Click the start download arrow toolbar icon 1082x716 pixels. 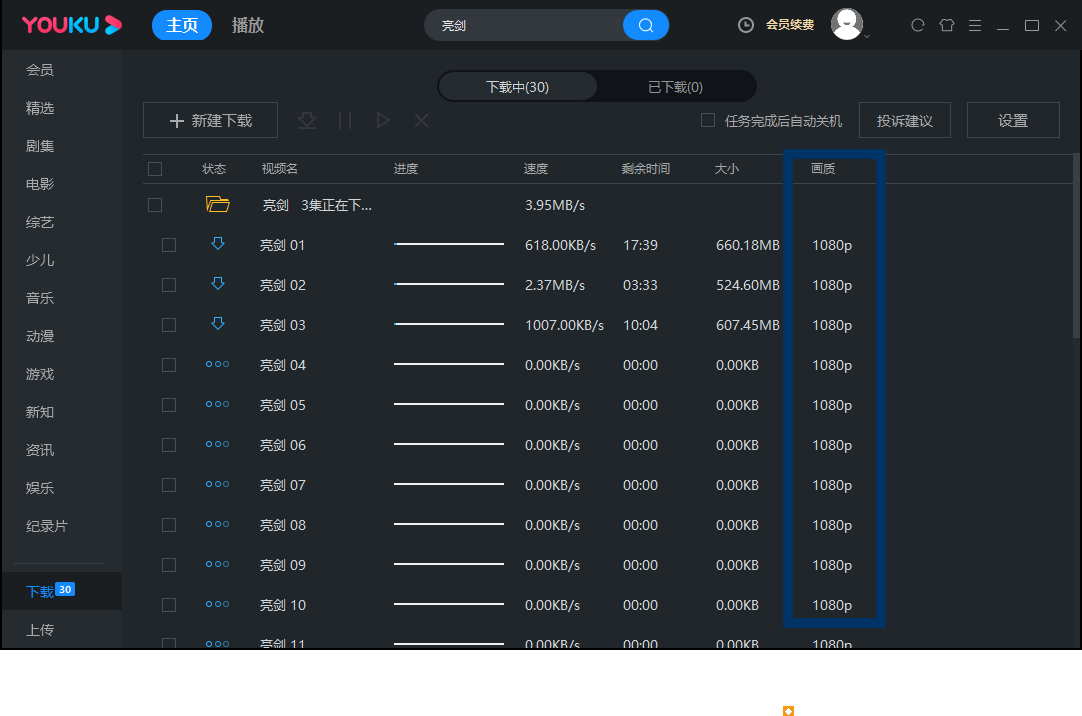click(x=307, y=121)
